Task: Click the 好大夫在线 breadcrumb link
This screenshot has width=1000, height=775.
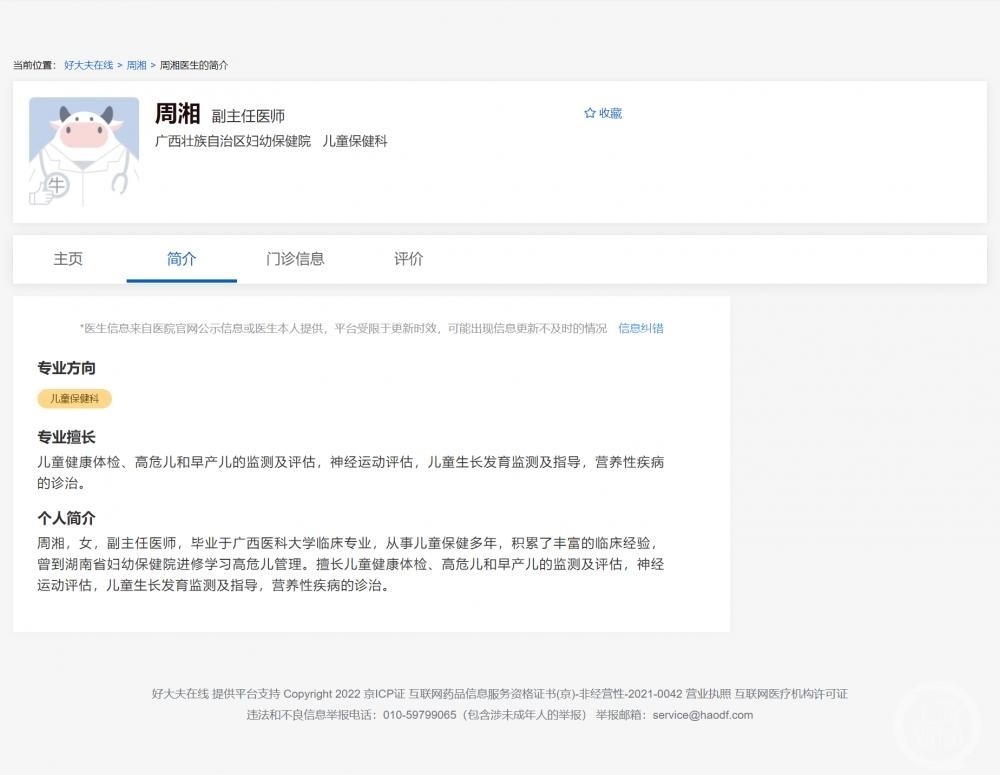Action: pos(89,65)
